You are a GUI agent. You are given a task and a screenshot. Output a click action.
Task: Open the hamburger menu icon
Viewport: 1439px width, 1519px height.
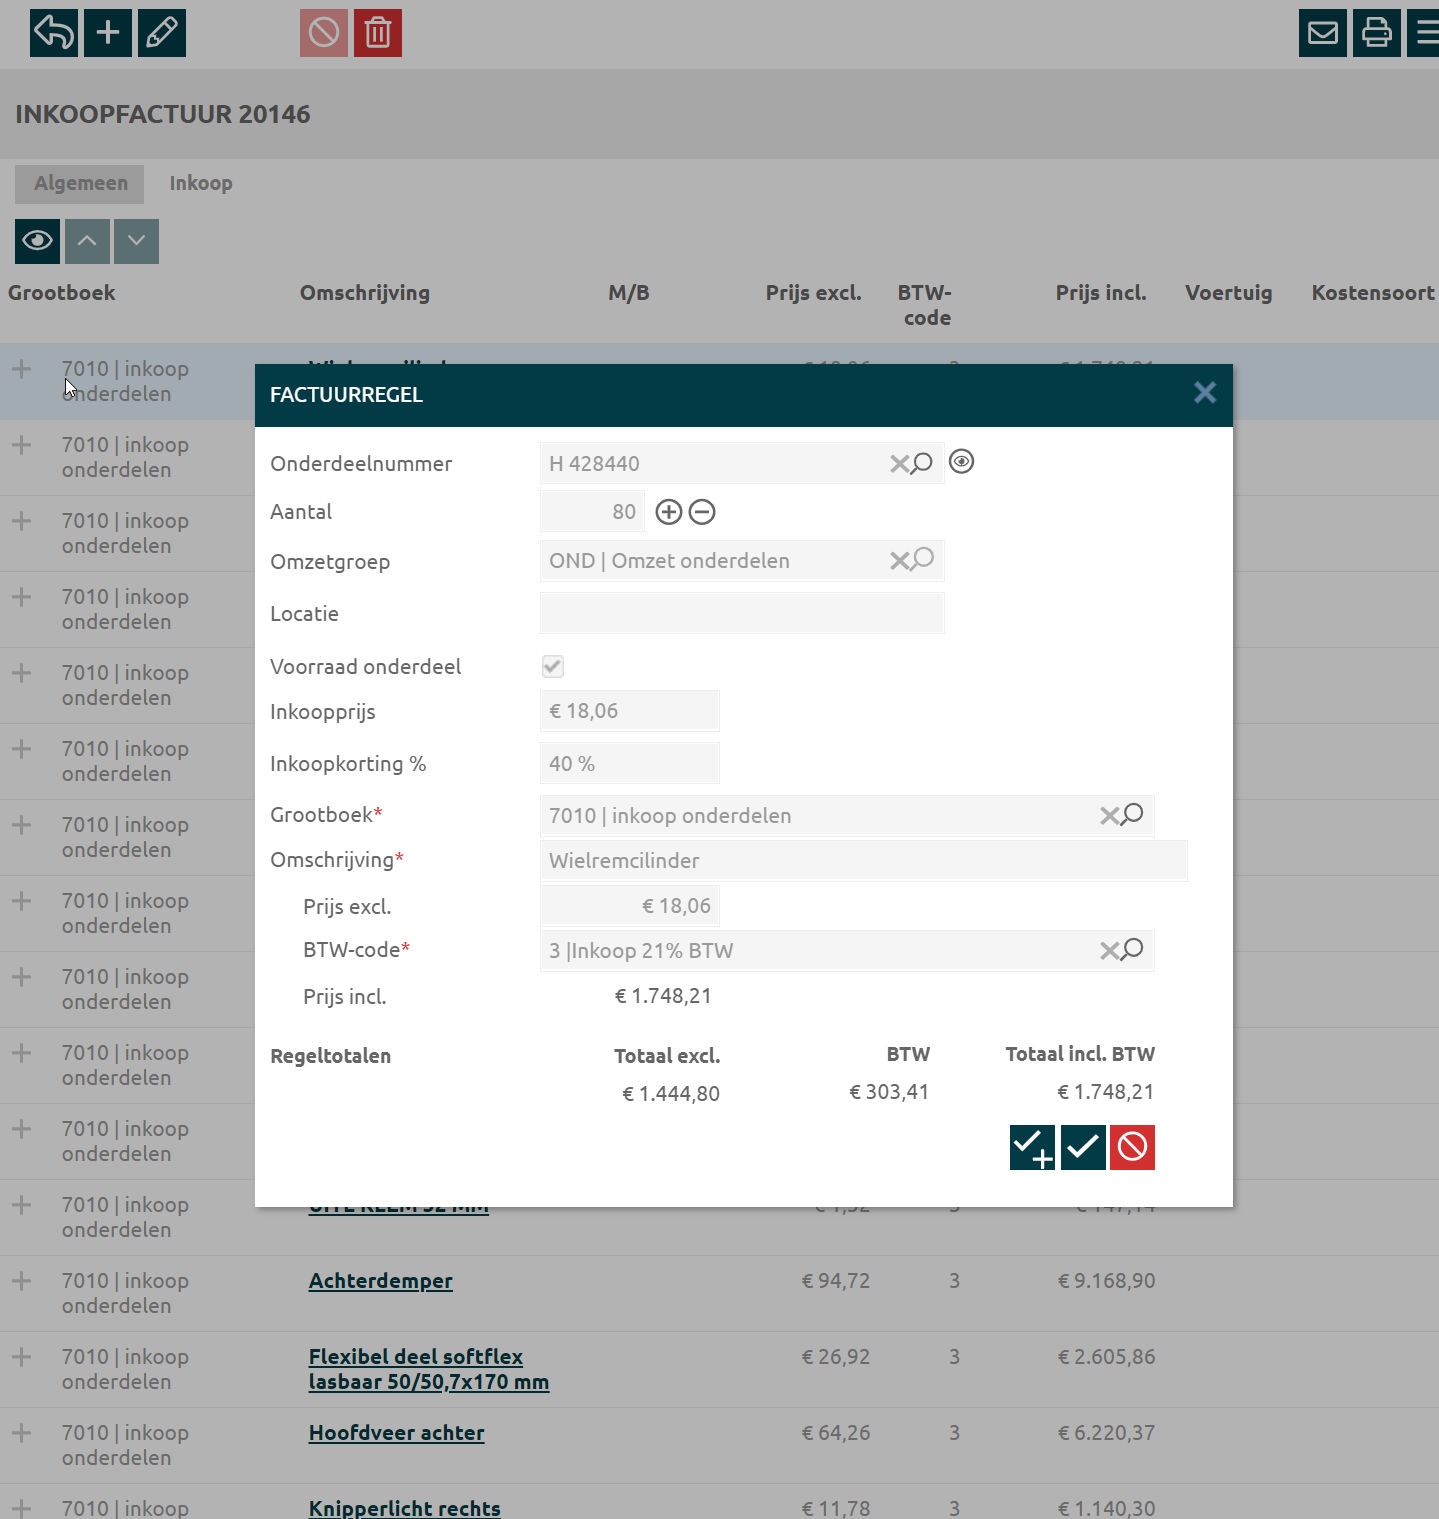pyautogui.click(x=1425, y=33)
